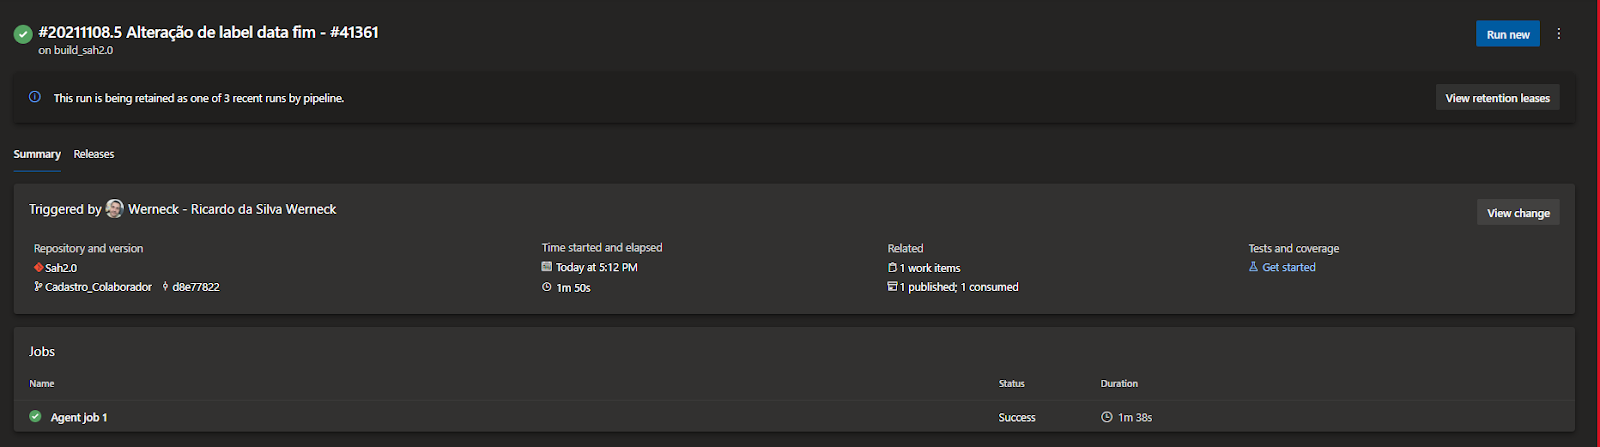Screen dimensions: 1600x447
Task: Switch to the Releases tab
Action: click(x=94, y=154)
